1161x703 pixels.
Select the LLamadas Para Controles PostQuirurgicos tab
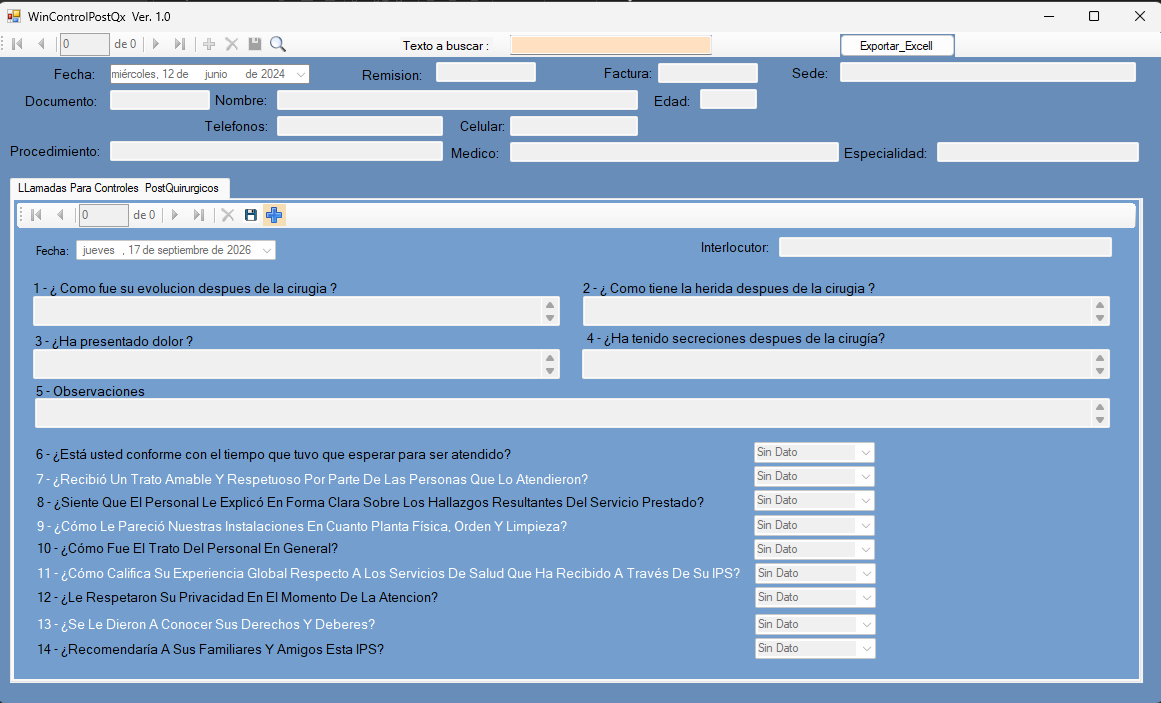point(119,188)
